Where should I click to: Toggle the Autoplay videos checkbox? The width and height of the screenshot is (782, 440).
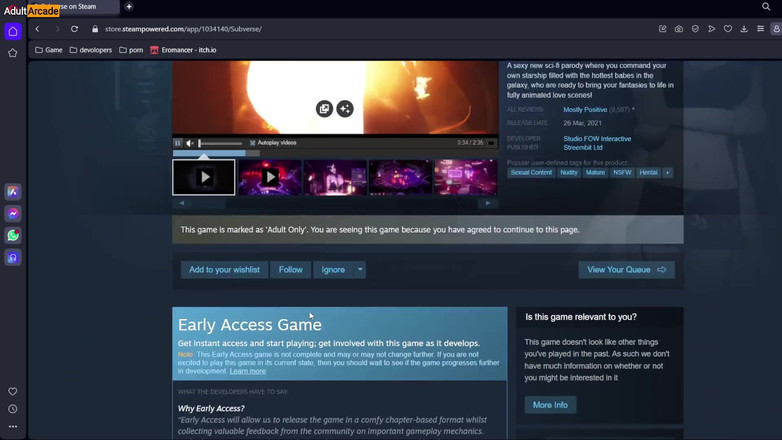(x=253, y=143)
